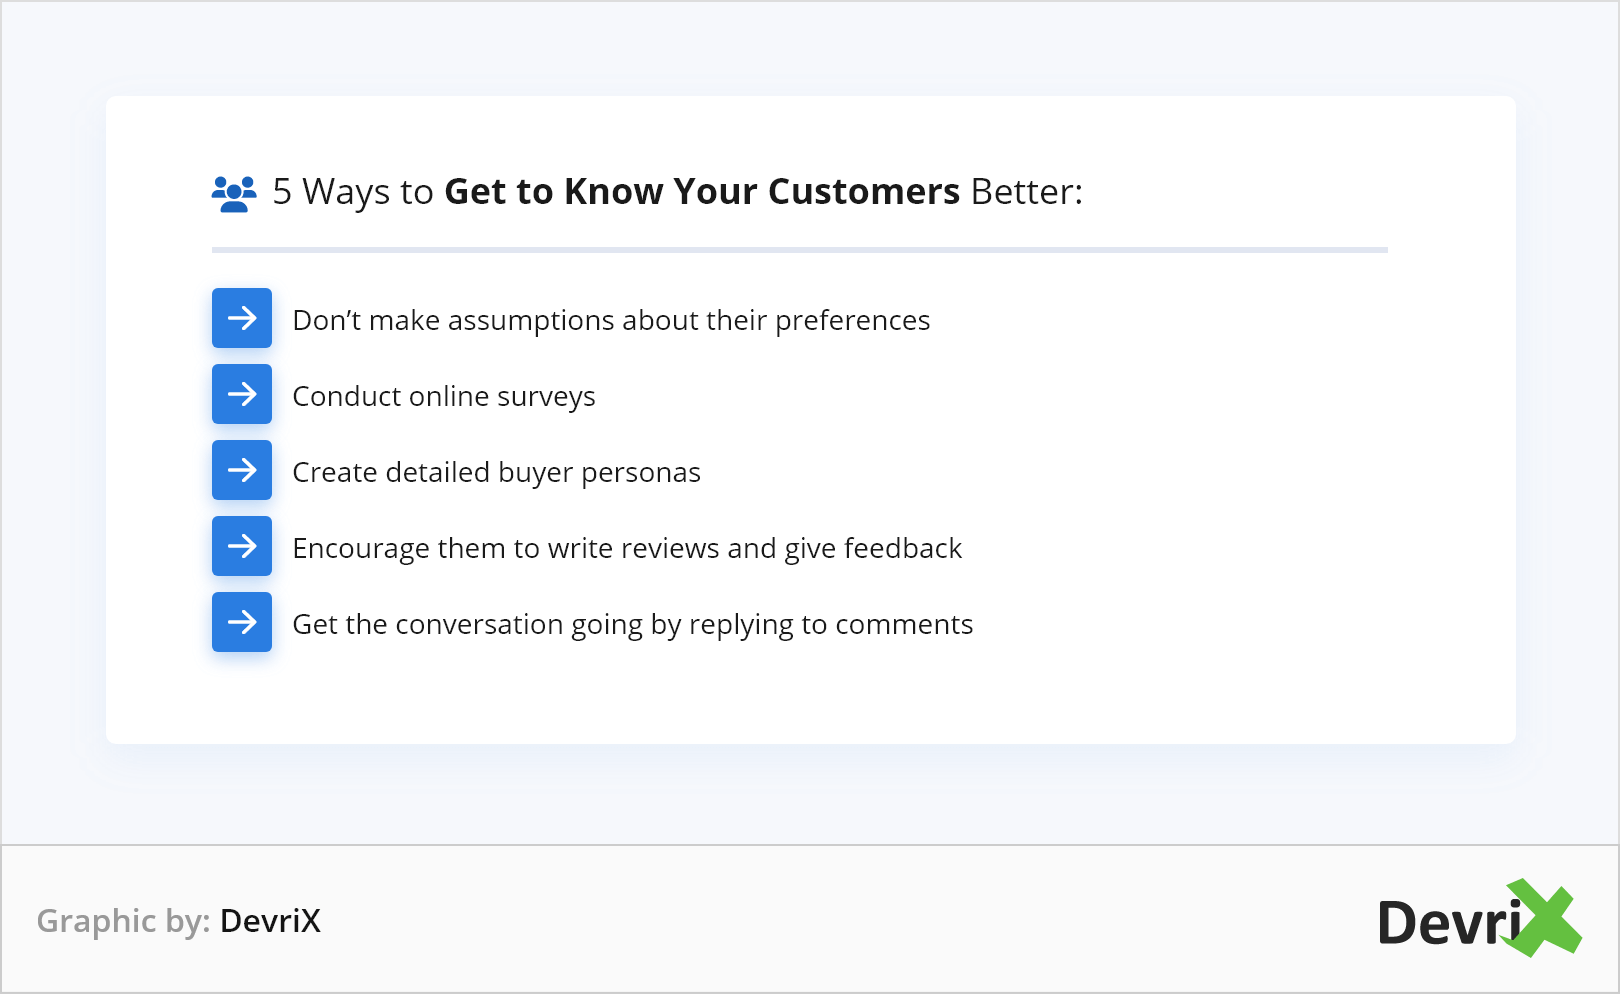Click the "DevriX" credit text in footer
The height and width of the screenshot is (994, 1620).
pyautogui.click(x=270, y=921)
